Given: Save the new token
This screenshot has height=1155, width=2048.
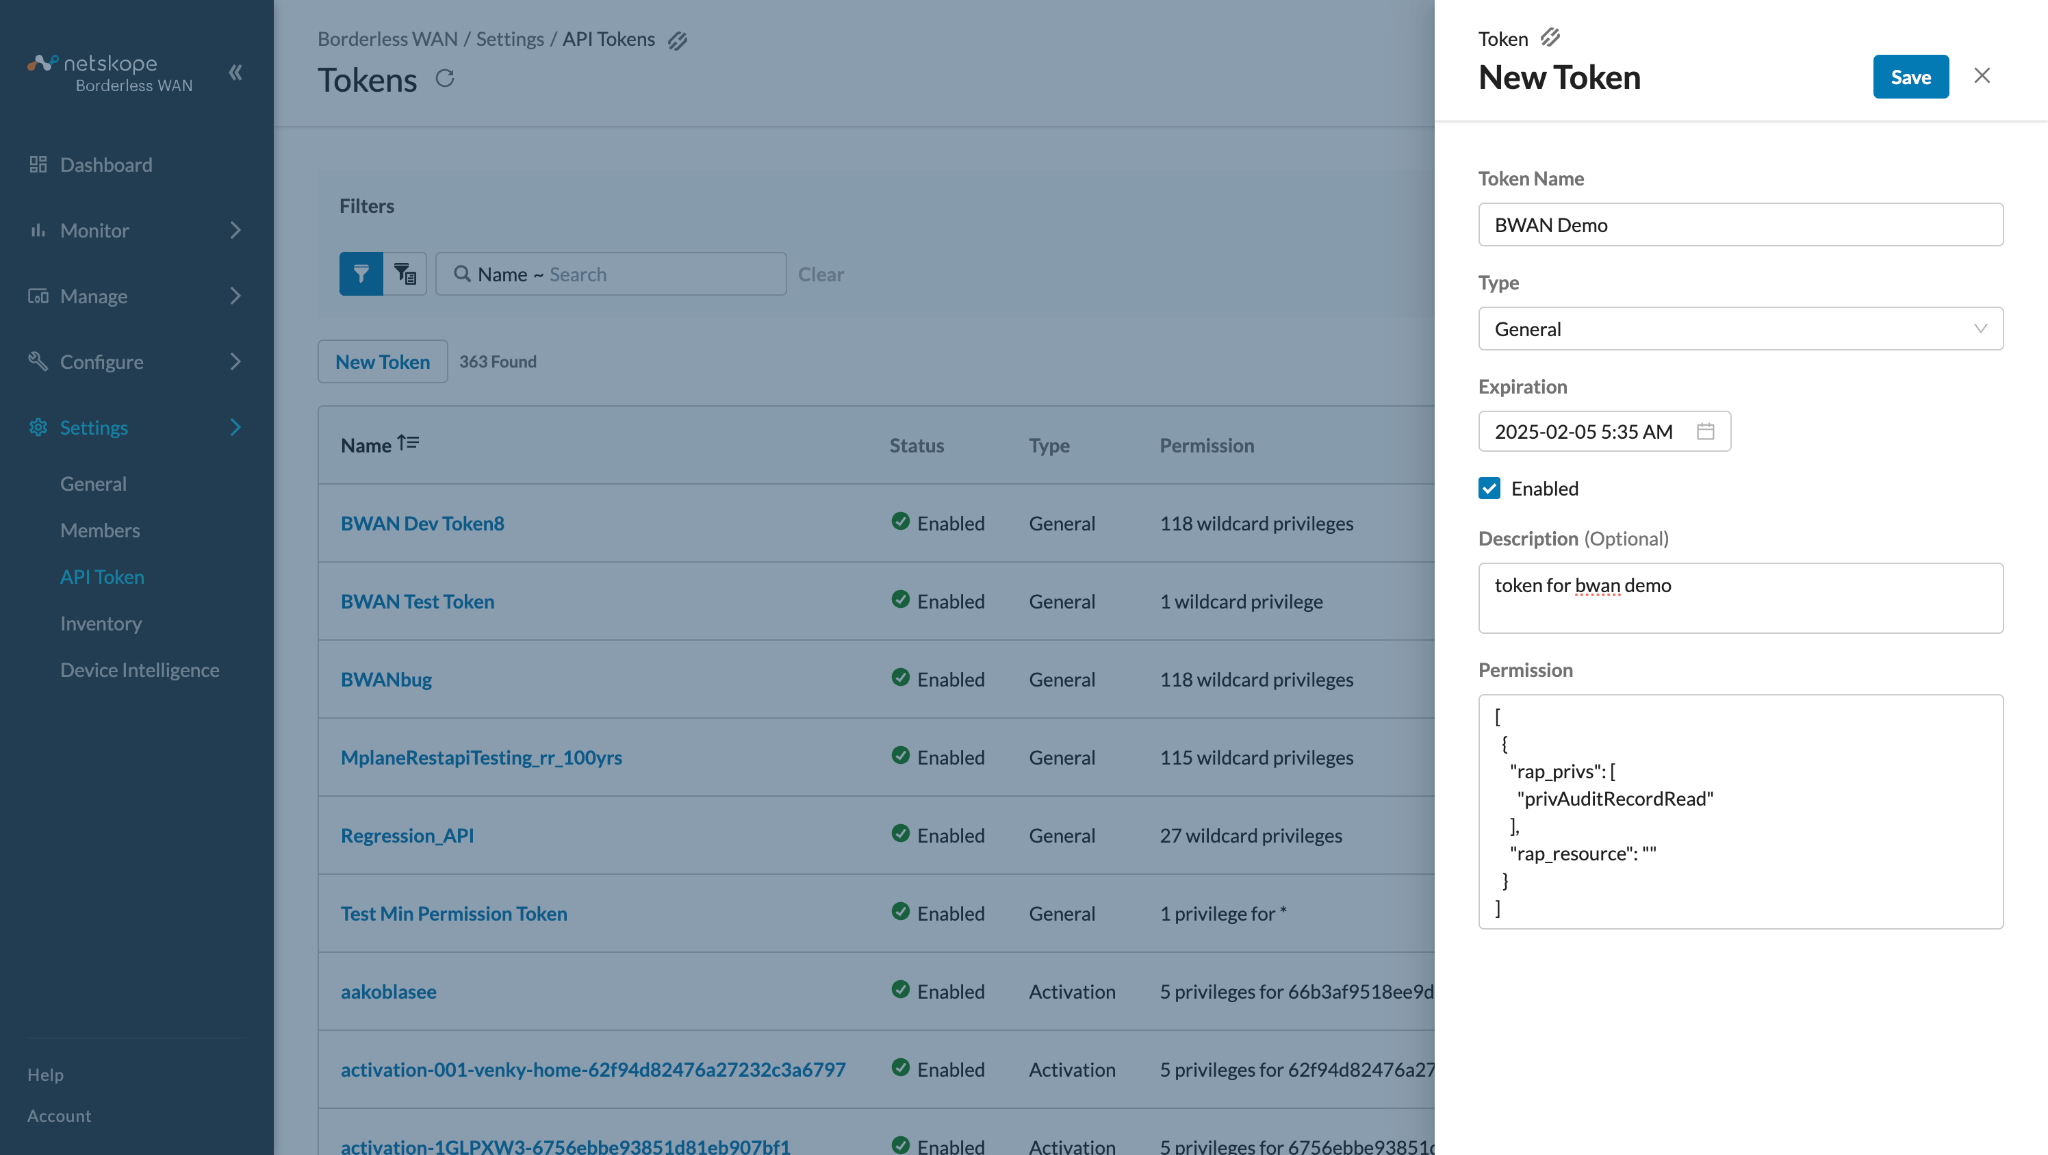Looking at the screenshot, I should point(1910,77).
